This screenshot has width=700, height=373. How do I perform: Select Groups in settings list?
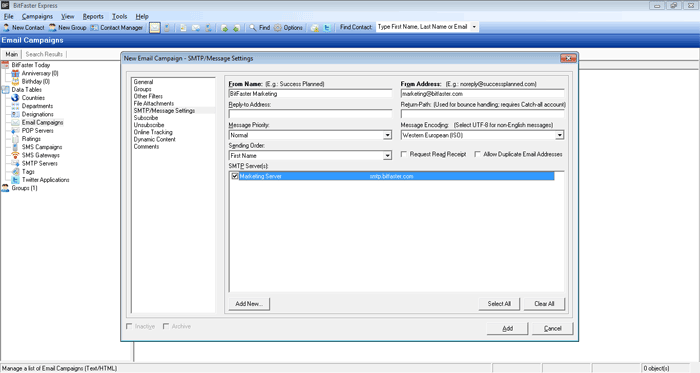pos(142,89)
